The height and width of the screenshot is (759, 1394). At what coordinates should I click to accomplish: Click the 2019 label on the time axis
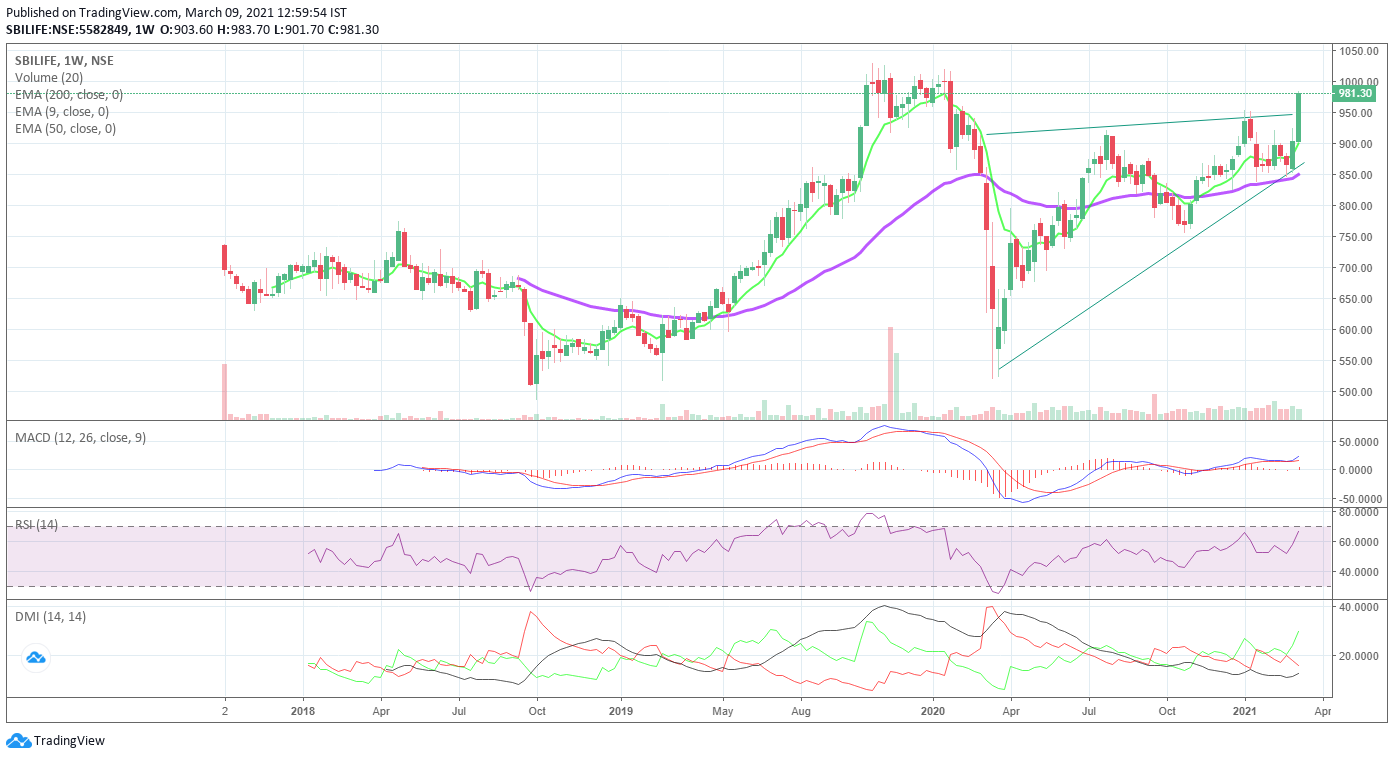click(x=621, y=710)
